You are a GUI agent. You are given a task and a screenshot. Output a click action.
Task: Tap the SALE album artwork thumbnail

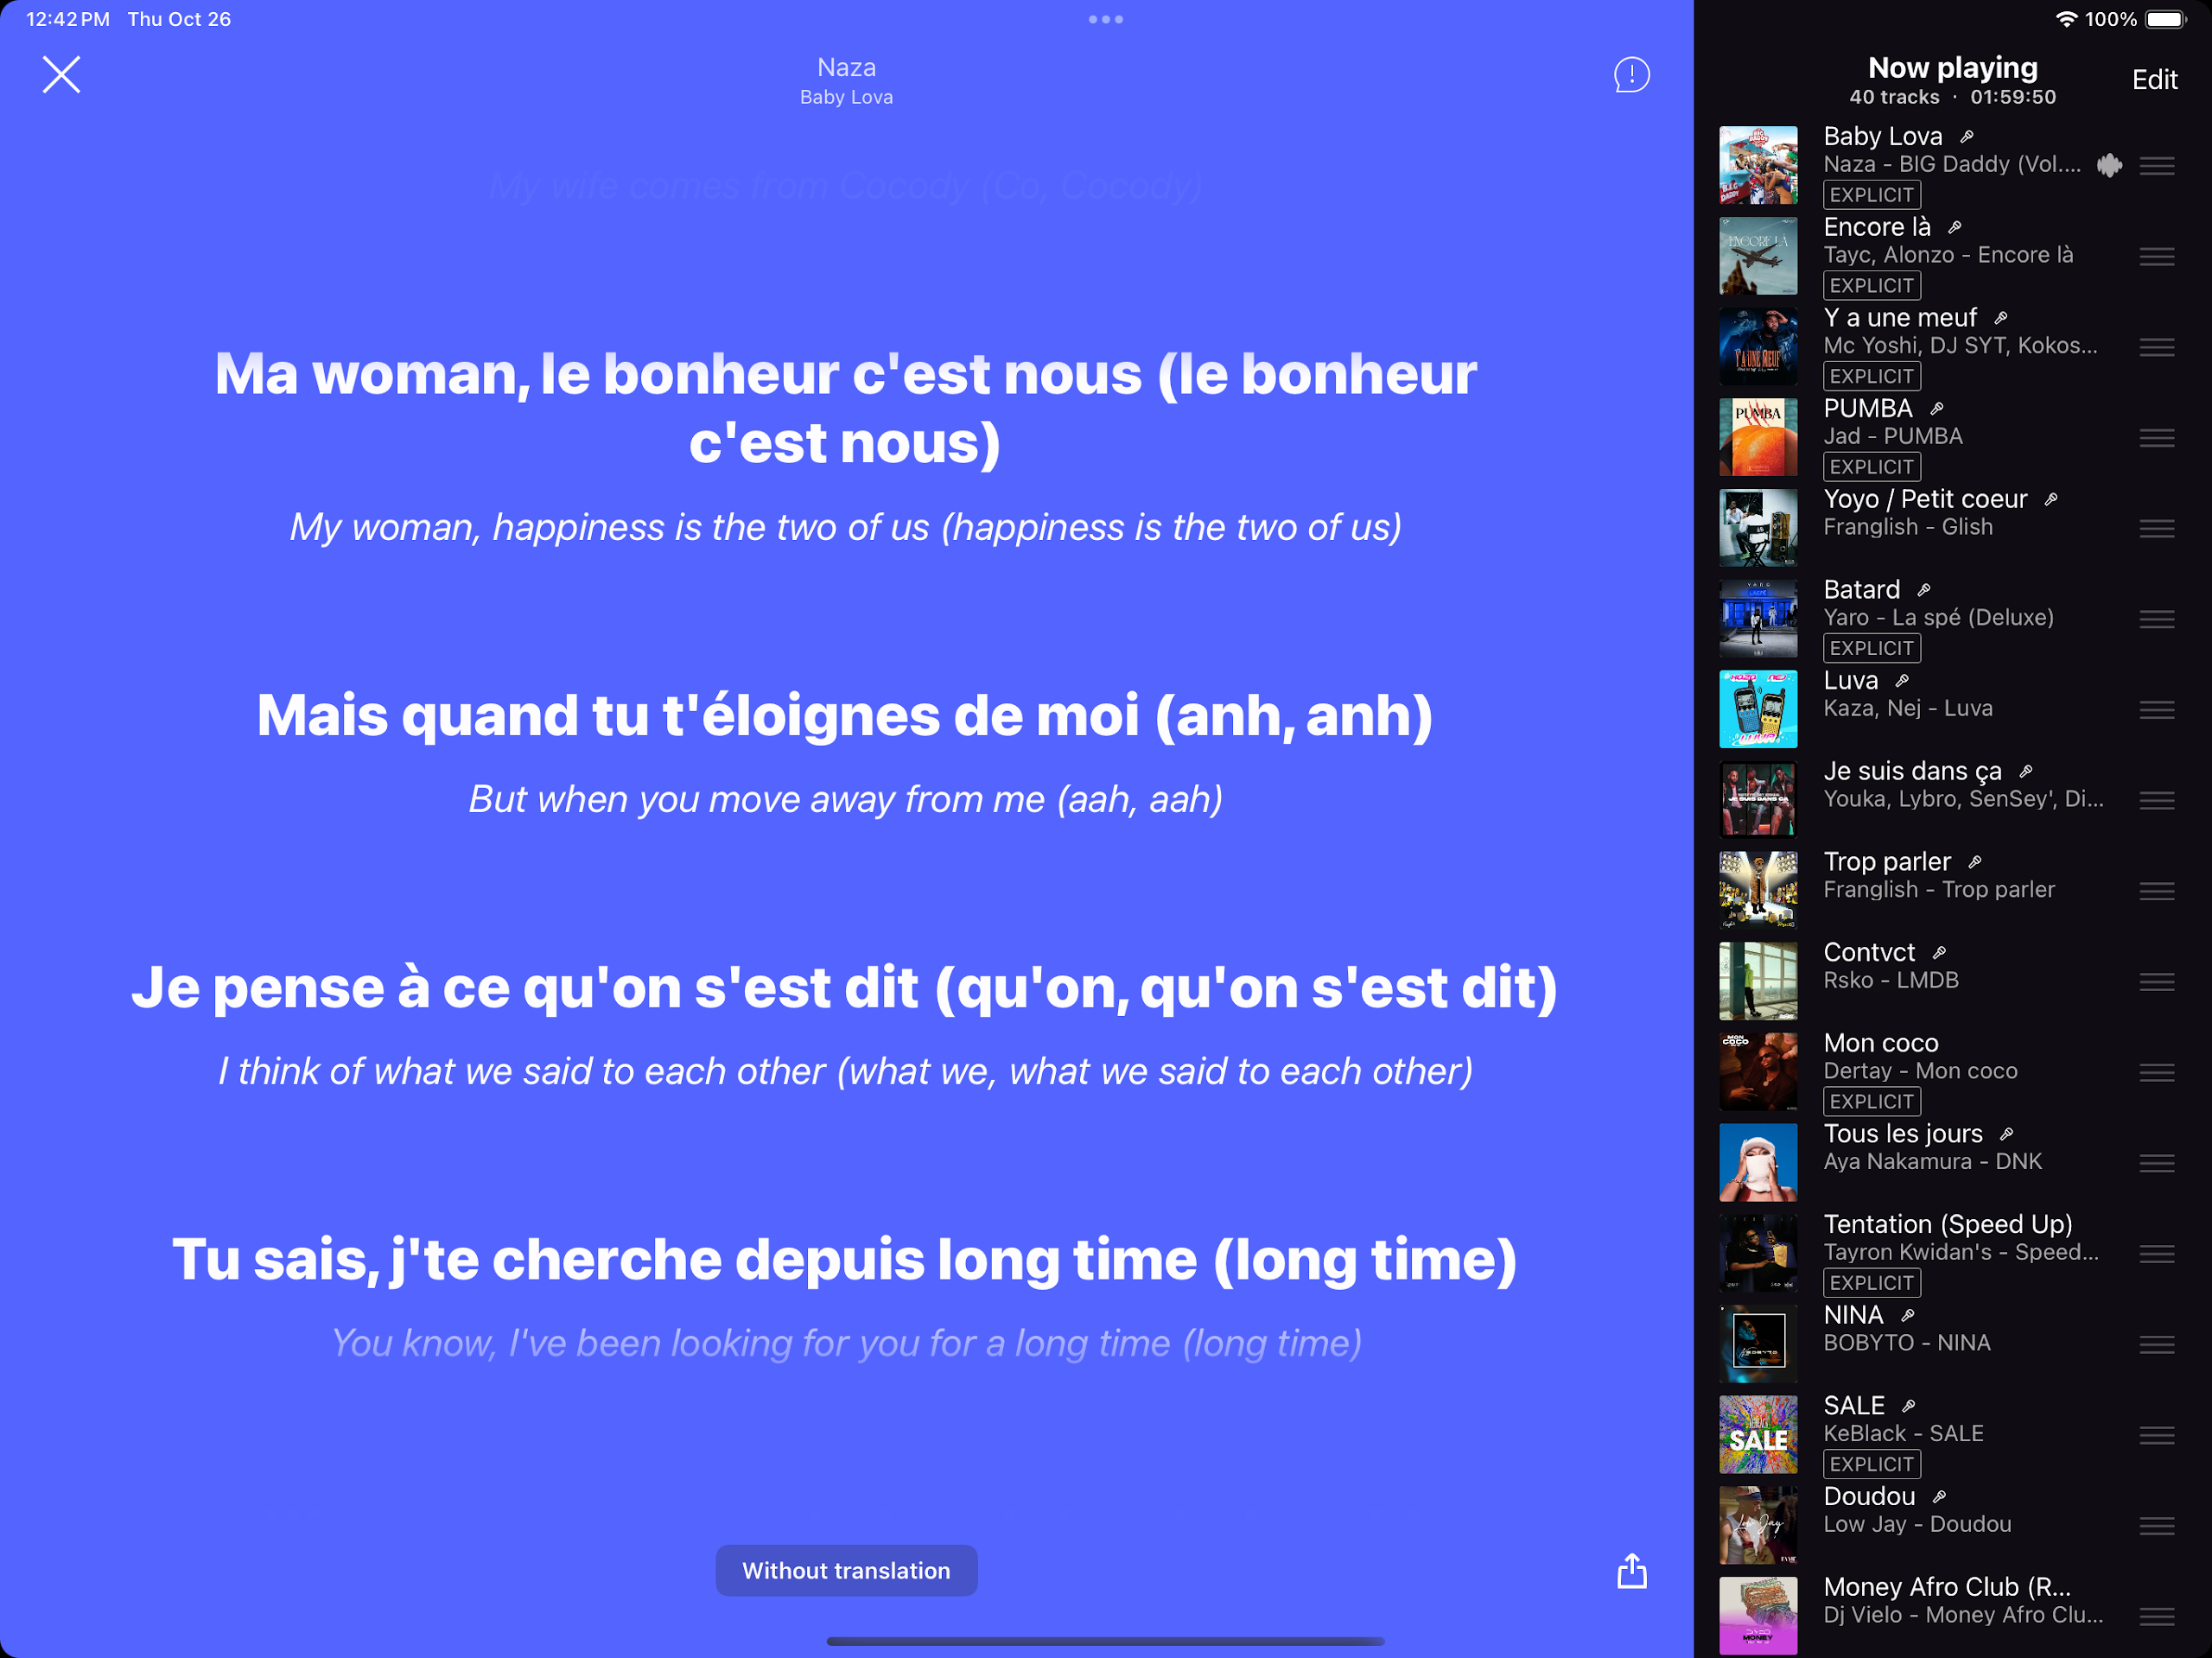pyautogui.click(x=1757, y=1434)
